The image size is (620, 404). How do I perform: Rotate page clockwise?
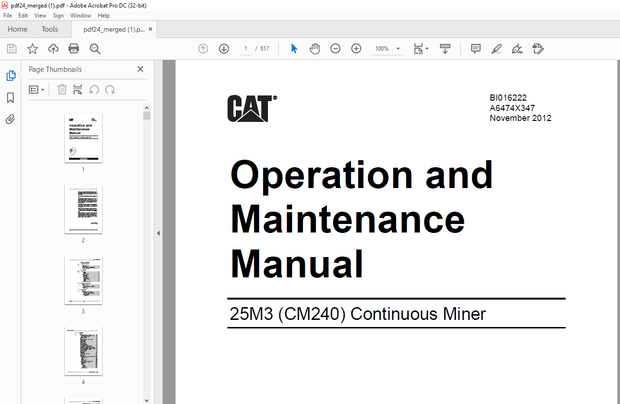pyautogui.click(x=110, y=90)
